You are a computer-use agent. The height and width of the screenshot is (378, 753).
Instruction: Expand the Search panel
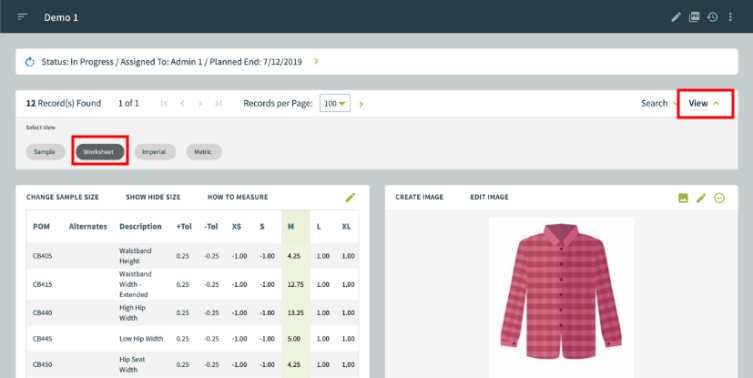click(x=659, y=103)
